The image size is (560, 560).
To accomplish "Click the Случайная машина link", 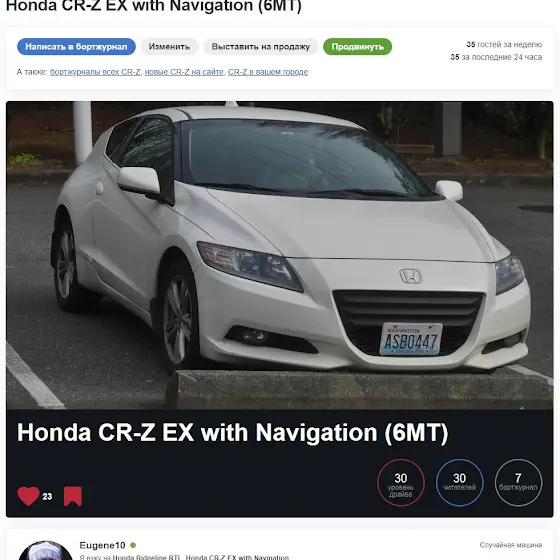I will point(511,545).
